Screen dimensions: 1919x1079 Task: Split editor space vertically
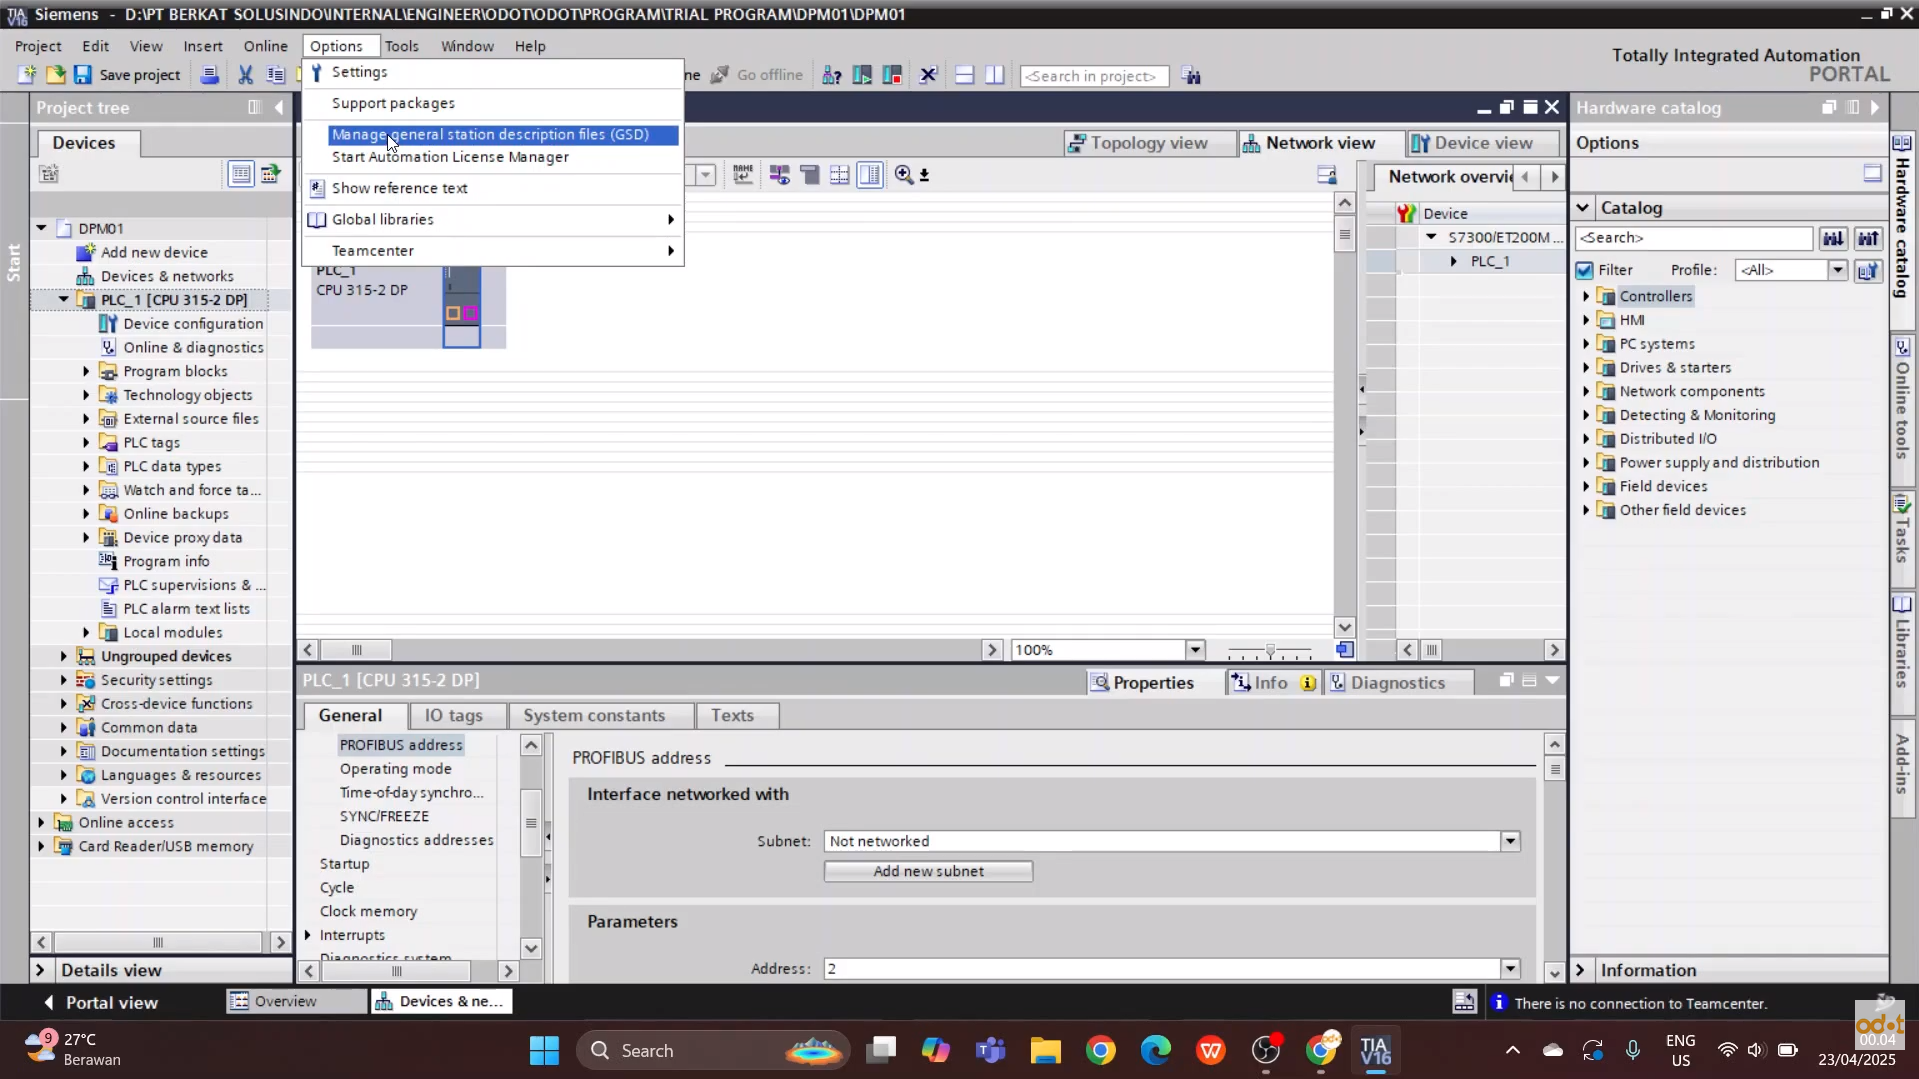[x=994, y=75]
